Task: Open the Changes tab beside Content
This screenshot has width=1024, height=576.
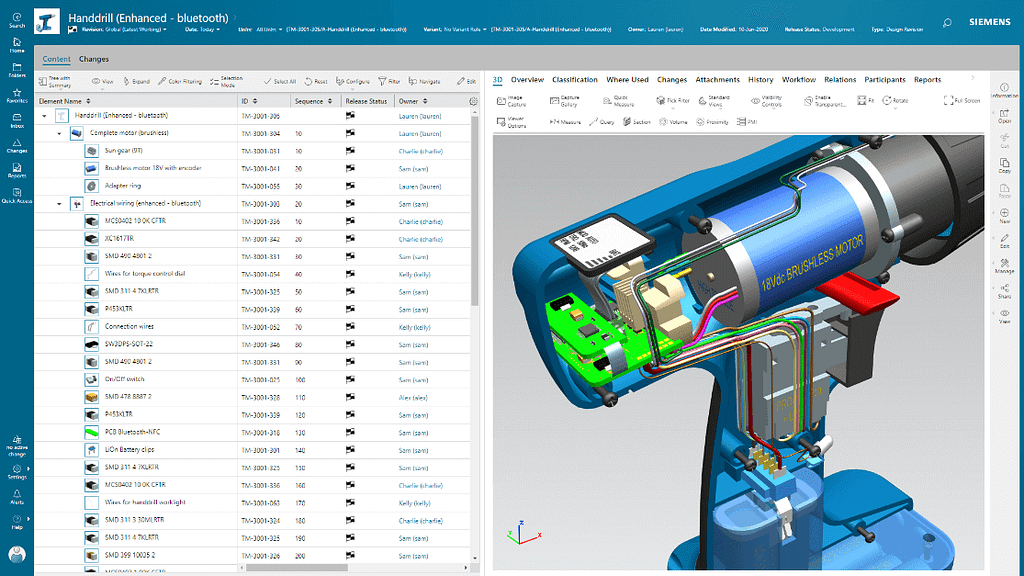Action: pos(93,59)
